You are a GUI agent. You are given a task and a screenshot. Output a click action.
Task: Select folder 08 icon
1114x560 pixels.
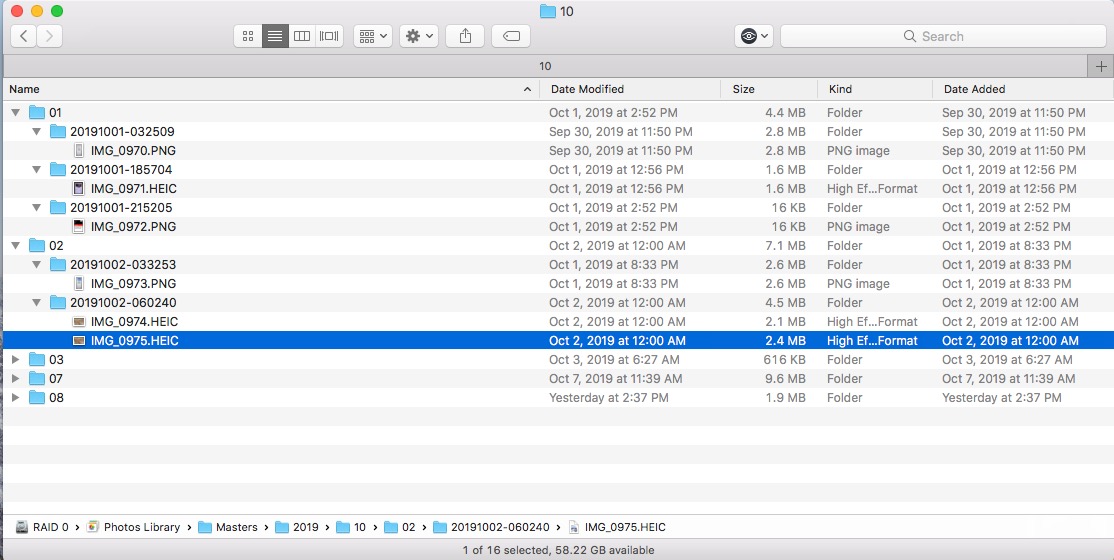37,398
